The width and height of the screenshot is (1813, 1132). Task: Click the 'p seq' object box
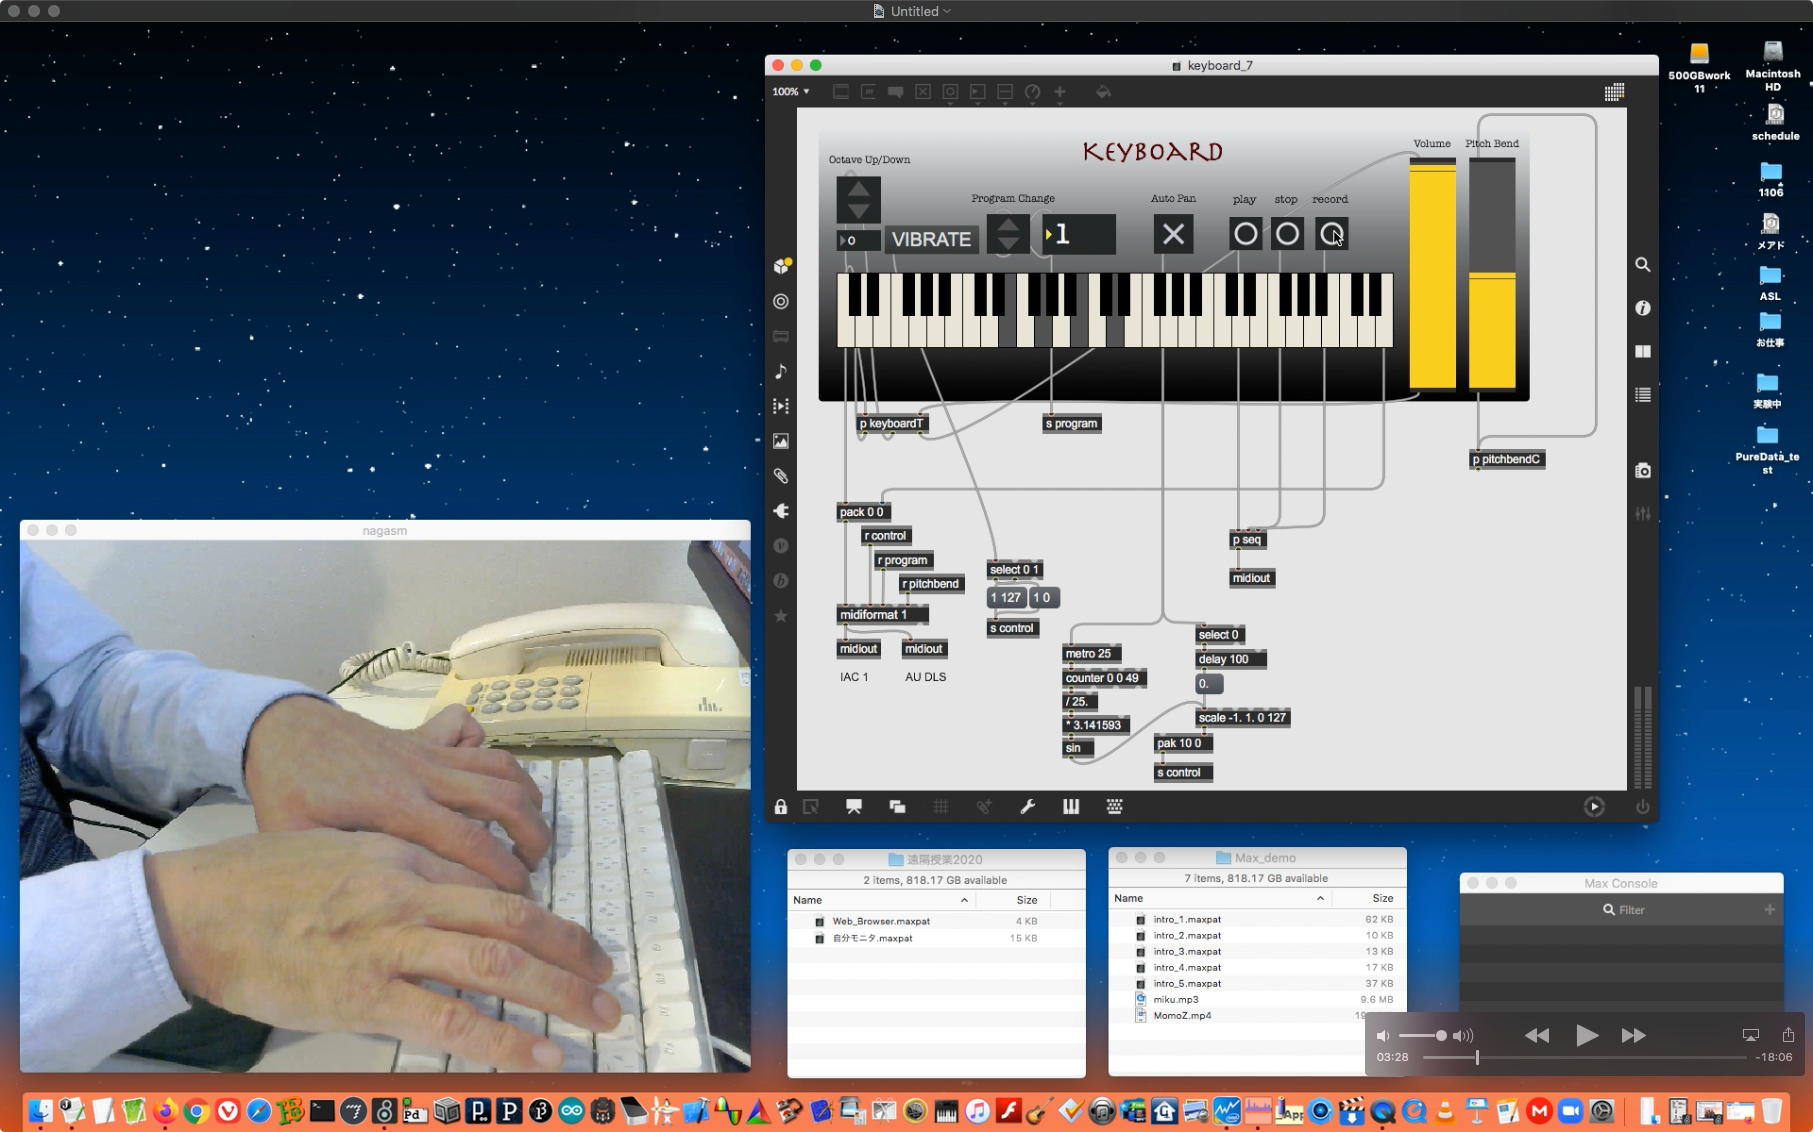(x=1247, y=540)
